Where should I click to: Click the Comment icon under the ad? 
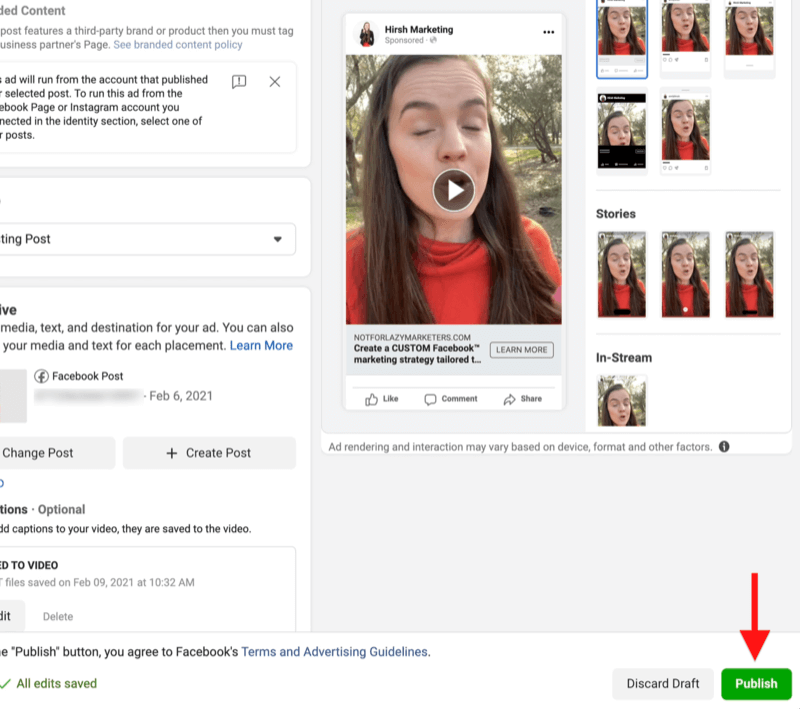[431, 399]
